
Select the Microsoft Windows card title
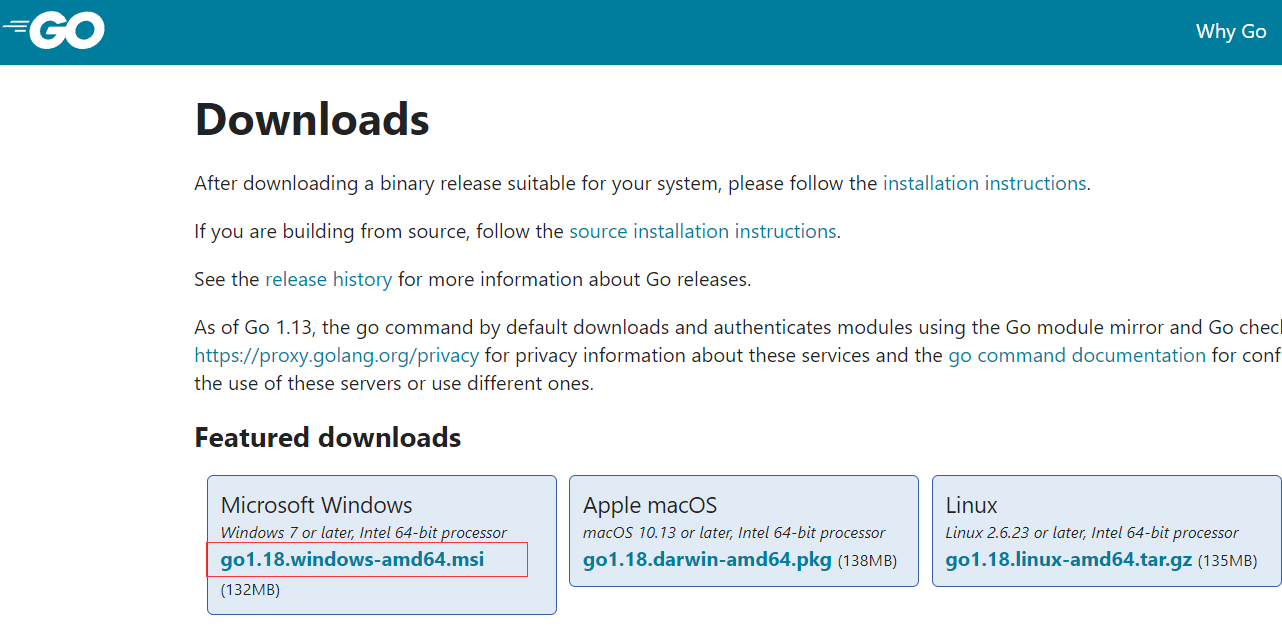(316, 505)
